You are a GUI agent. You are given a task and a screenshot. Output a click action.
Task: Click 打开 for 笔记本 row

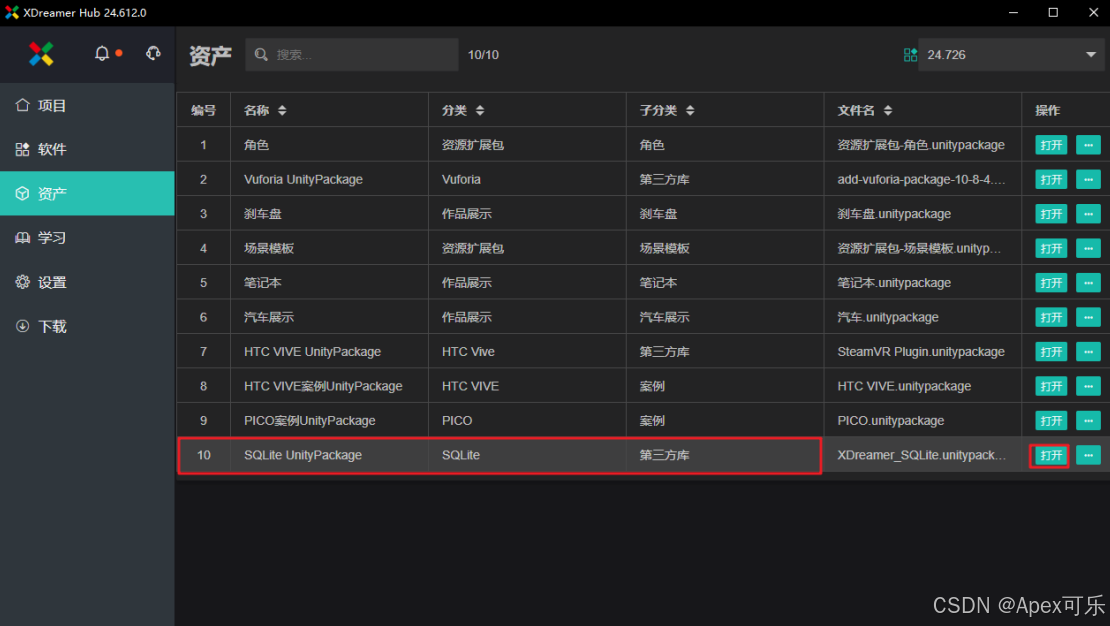[1051, 283]
